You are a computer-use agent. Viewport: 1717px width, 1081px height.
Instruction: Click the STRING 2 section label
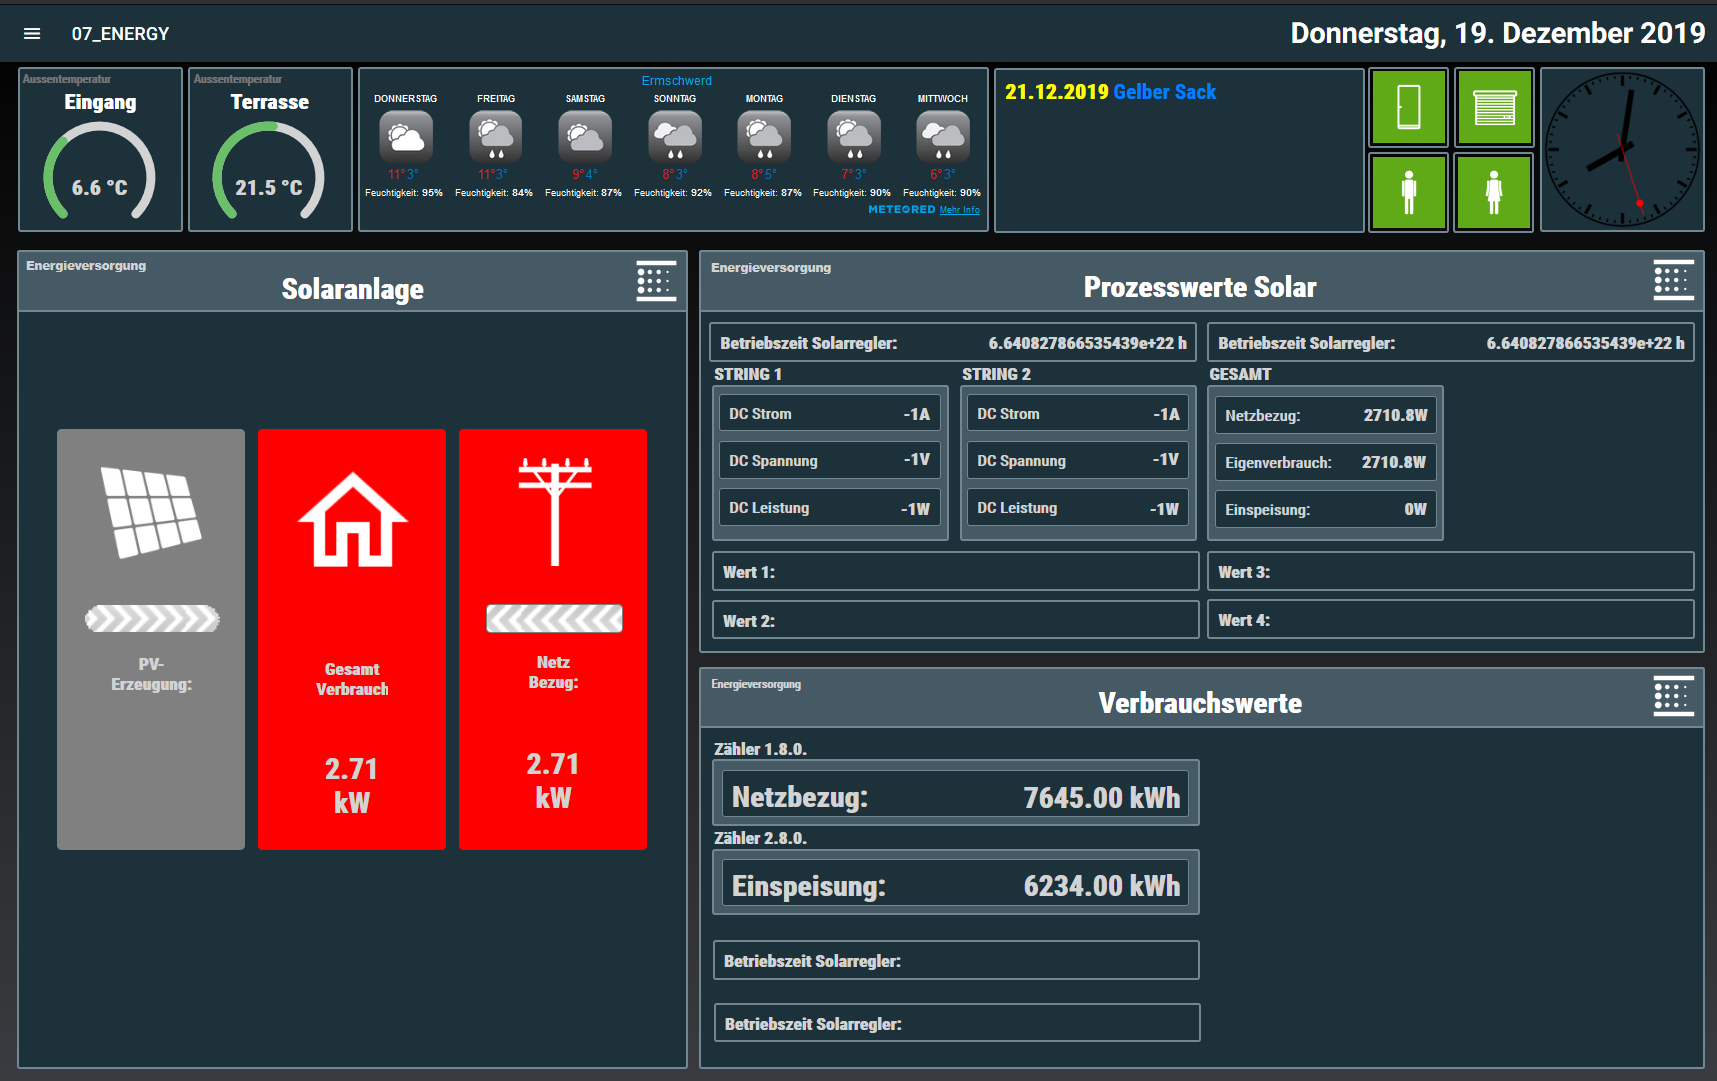pyautogui.click(x=996, y=374)
